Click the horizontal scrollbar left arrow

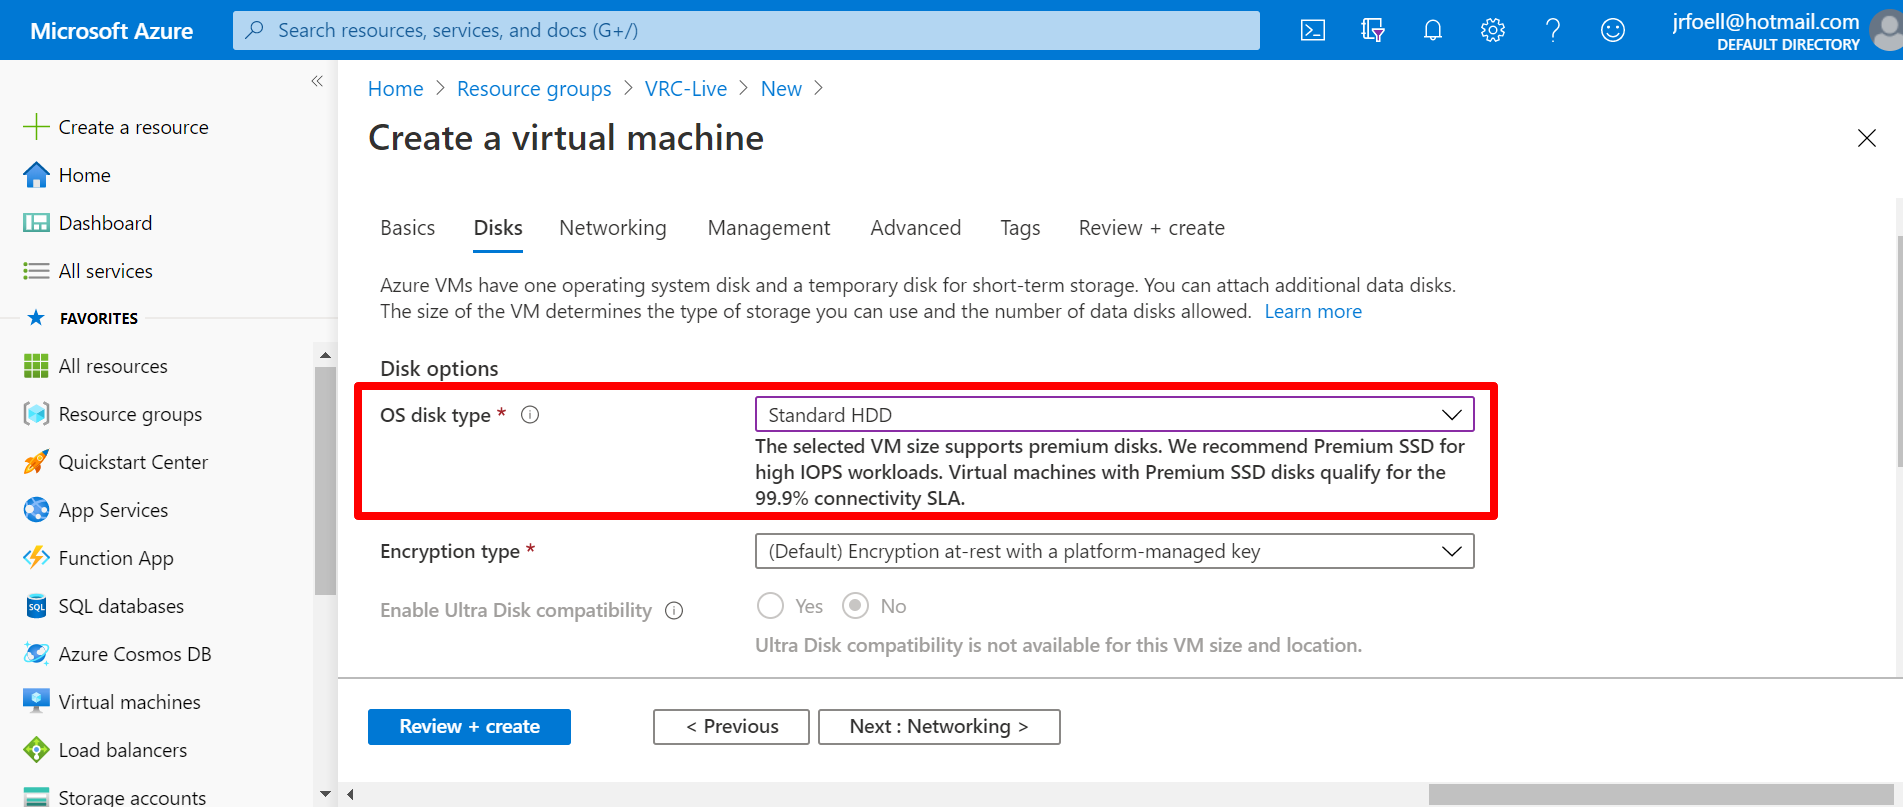[x=350, y=794]
